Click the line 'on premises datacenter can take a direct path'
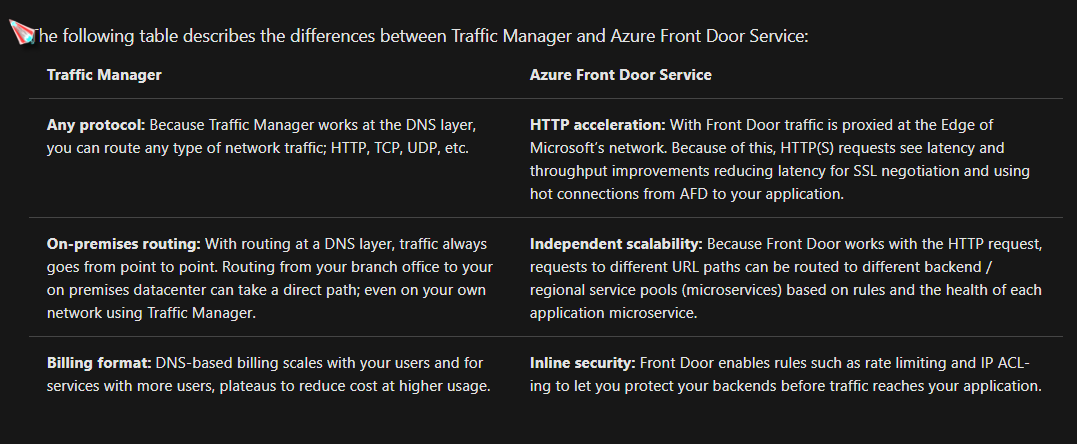This screenshot has height=444, width=1077. [x=267, y=290]
